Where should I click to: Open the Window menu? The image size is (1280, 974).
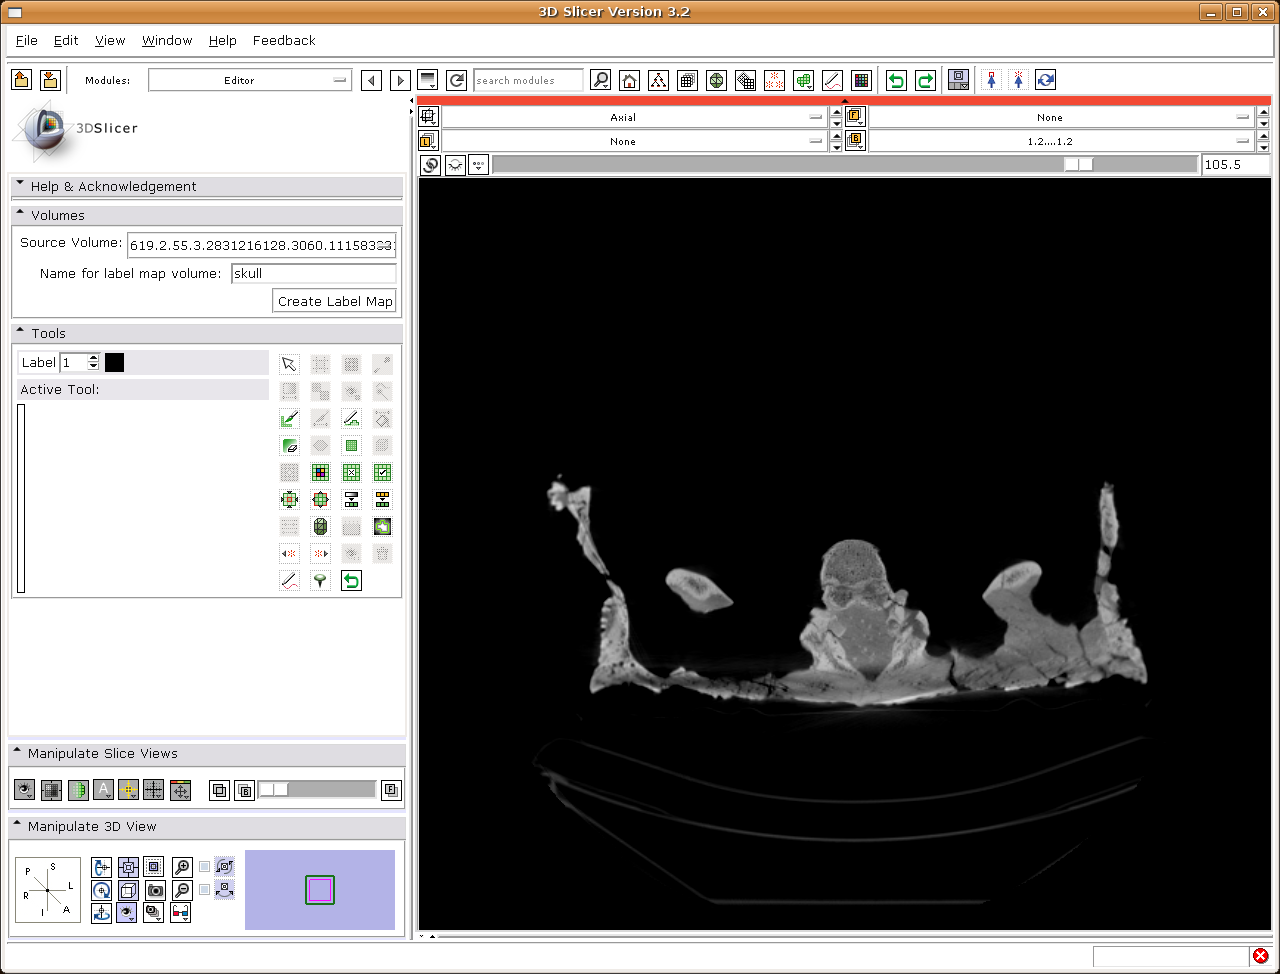pos(167,40)
